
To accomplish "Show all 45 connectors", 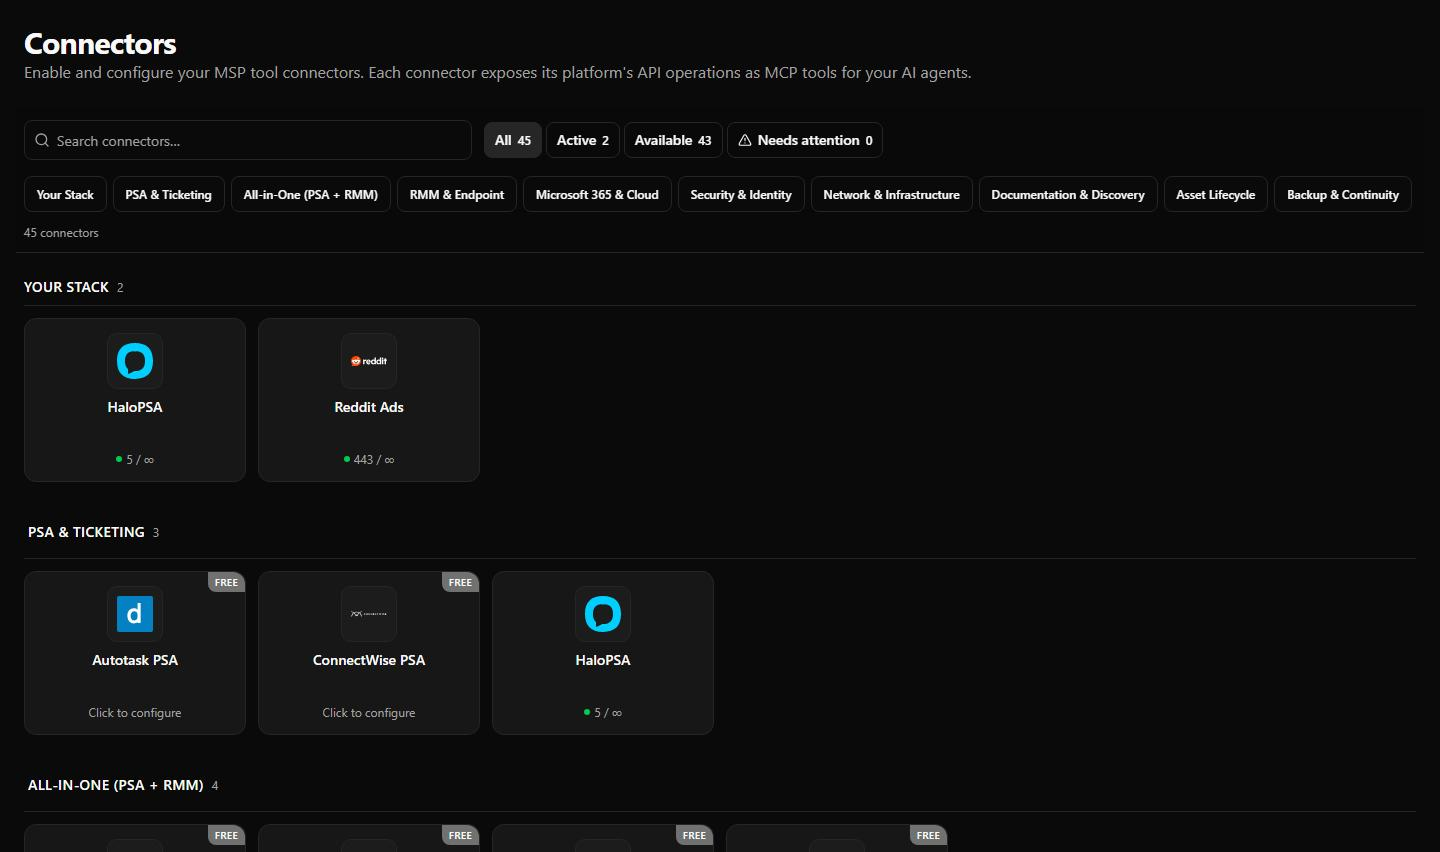I will coord(513,140).
